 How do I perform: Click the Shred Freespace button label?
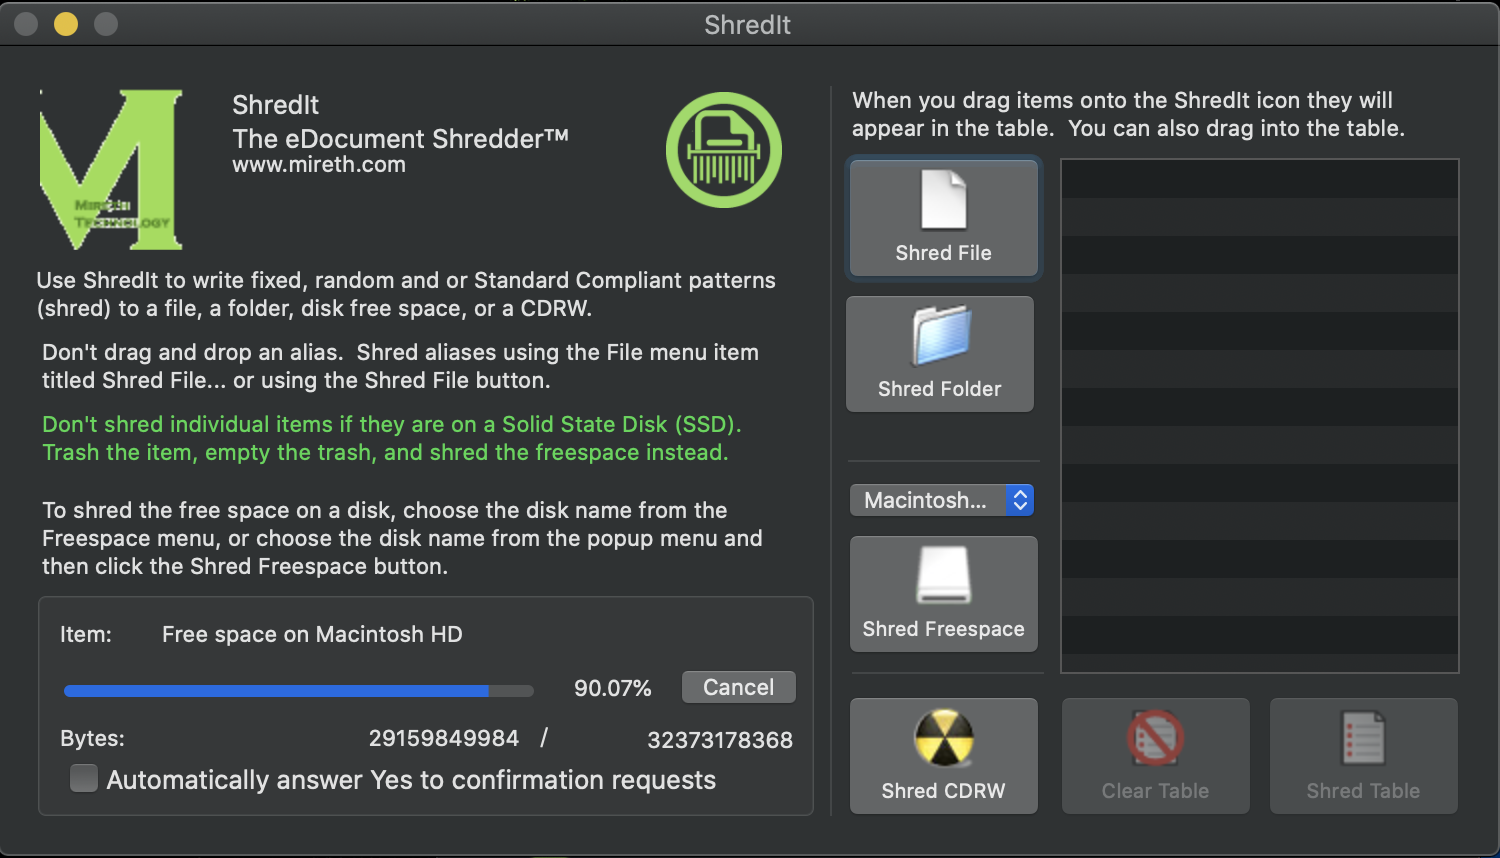(x=943, y=629)
